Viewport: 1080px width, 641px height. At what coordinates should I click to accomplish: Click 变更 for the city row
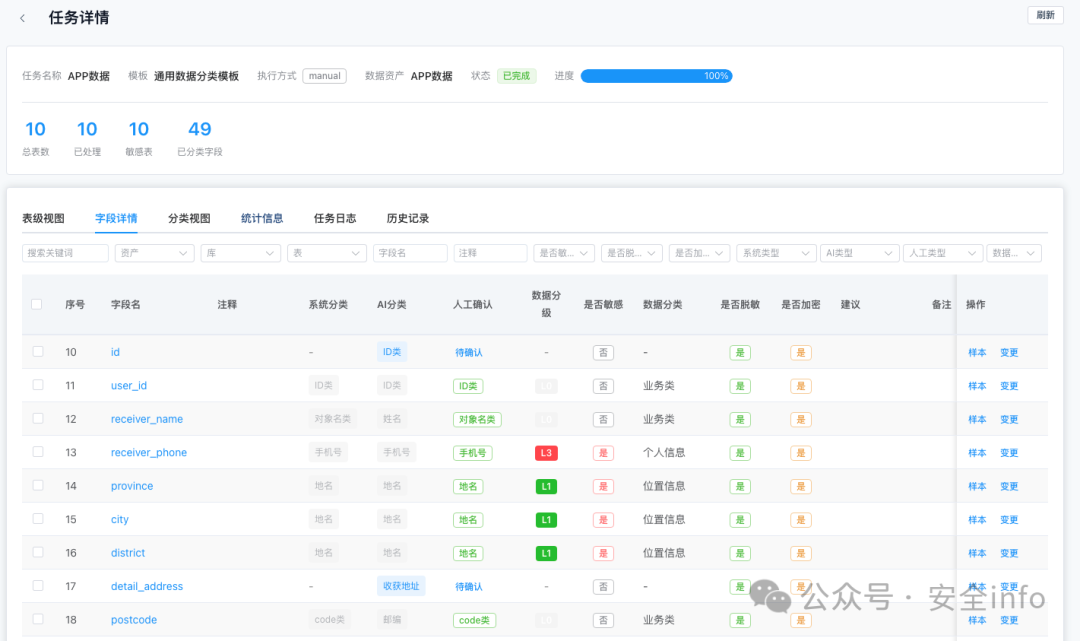tap(1009, 520)
